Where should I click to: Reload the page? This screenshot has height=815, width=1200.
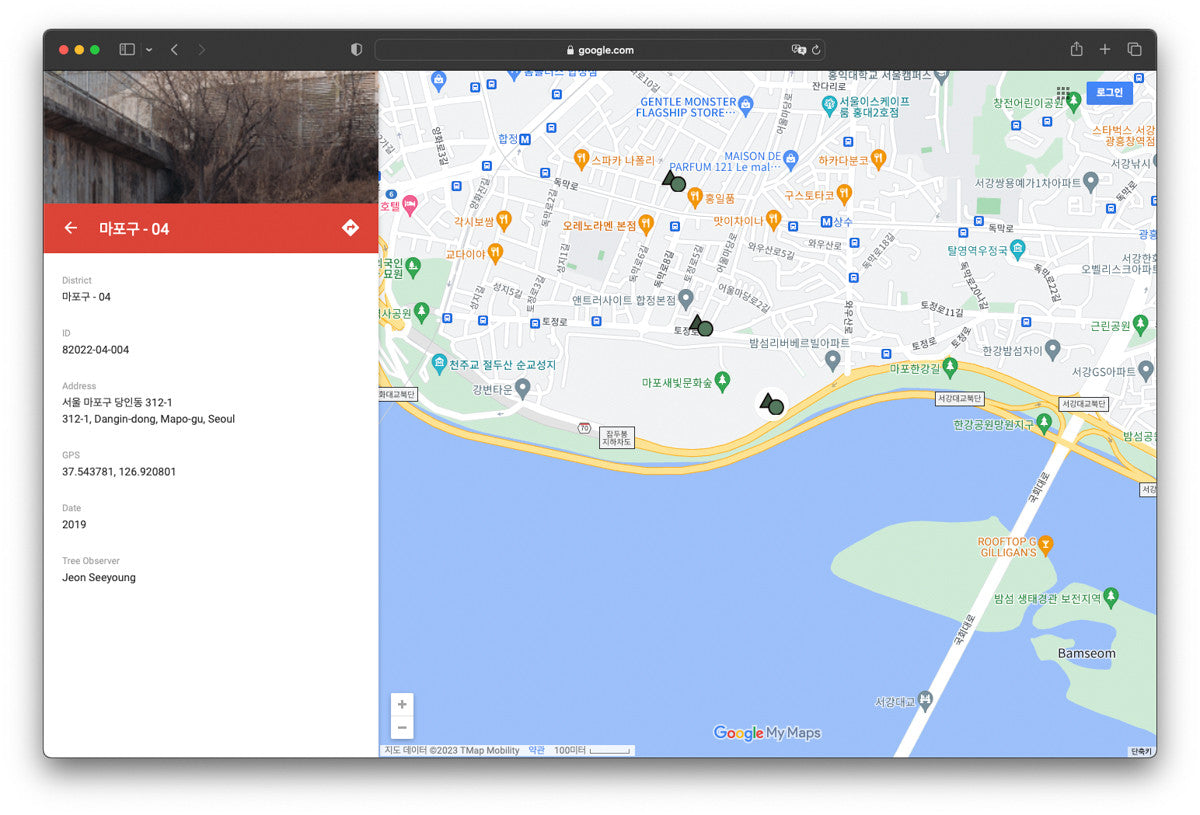816,49
